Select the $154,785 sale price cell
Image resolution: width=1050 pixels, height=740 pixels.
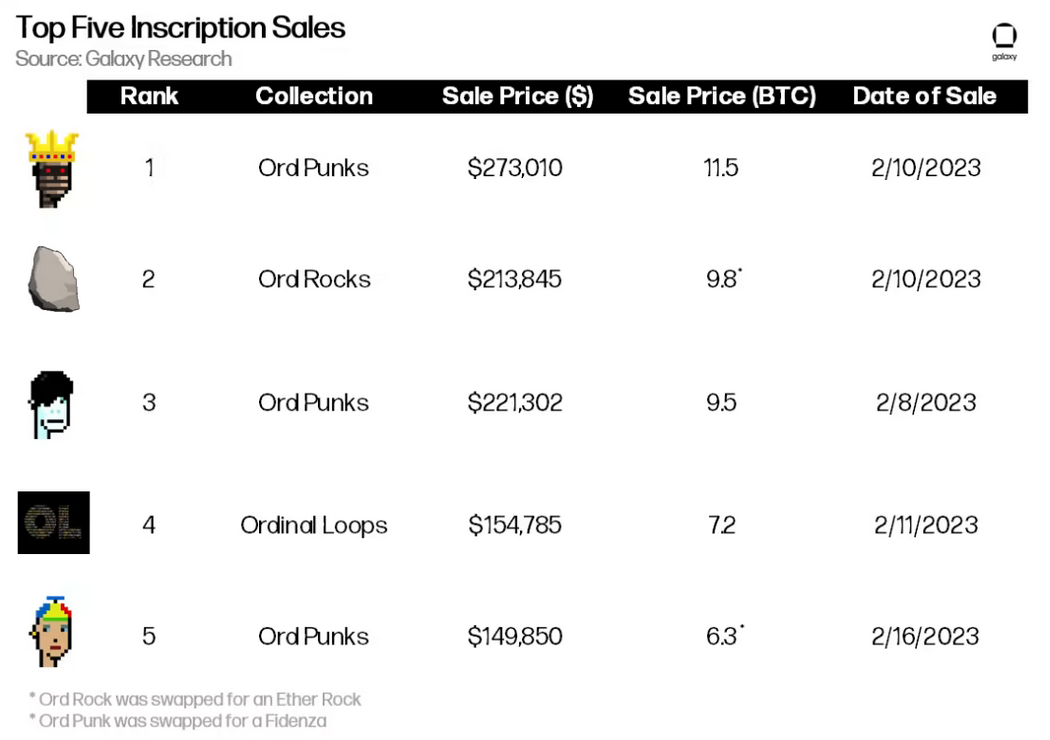tap(514, 525)
